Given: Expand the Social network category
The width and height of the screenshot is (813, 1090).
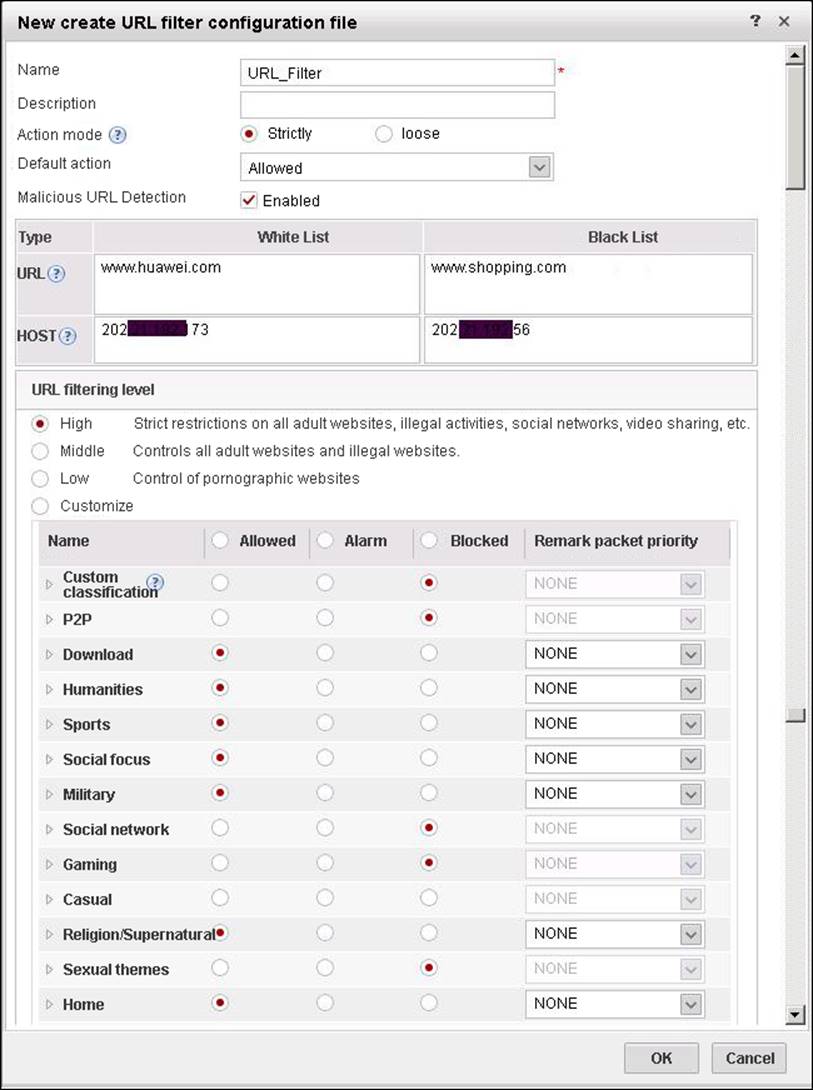Looking at the screenshot, I should tap(50, 830).
